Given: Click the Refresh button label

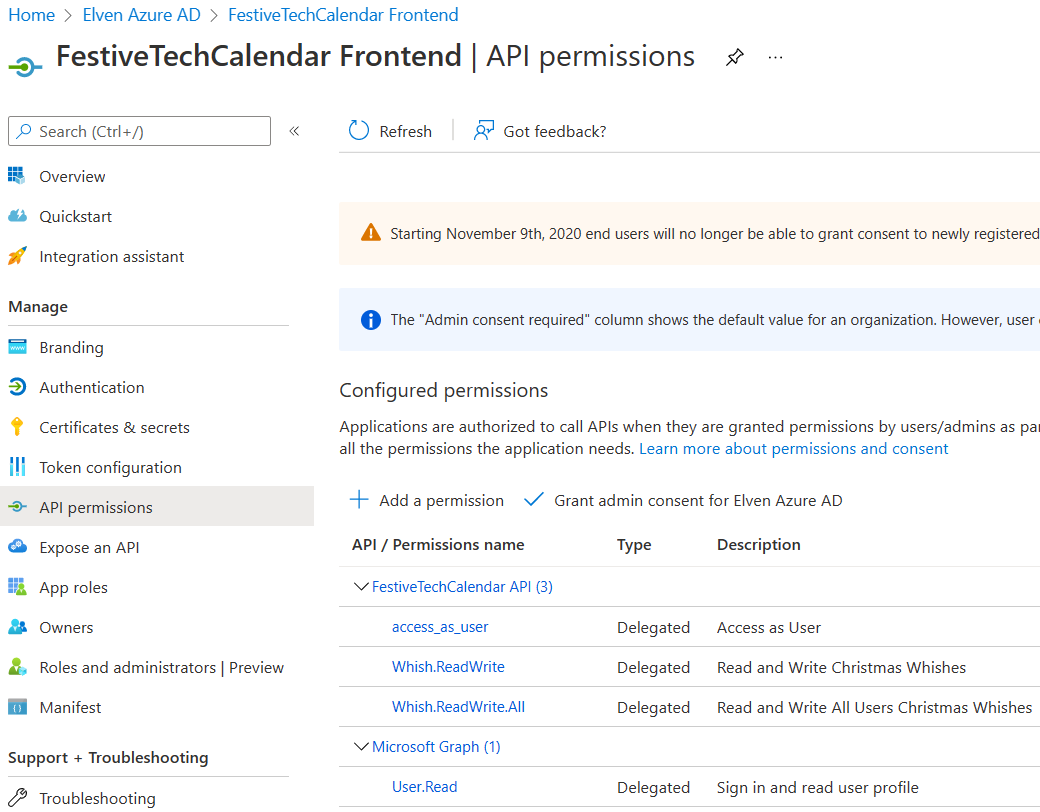Looking at the screenshot, I should coord(405,131).
